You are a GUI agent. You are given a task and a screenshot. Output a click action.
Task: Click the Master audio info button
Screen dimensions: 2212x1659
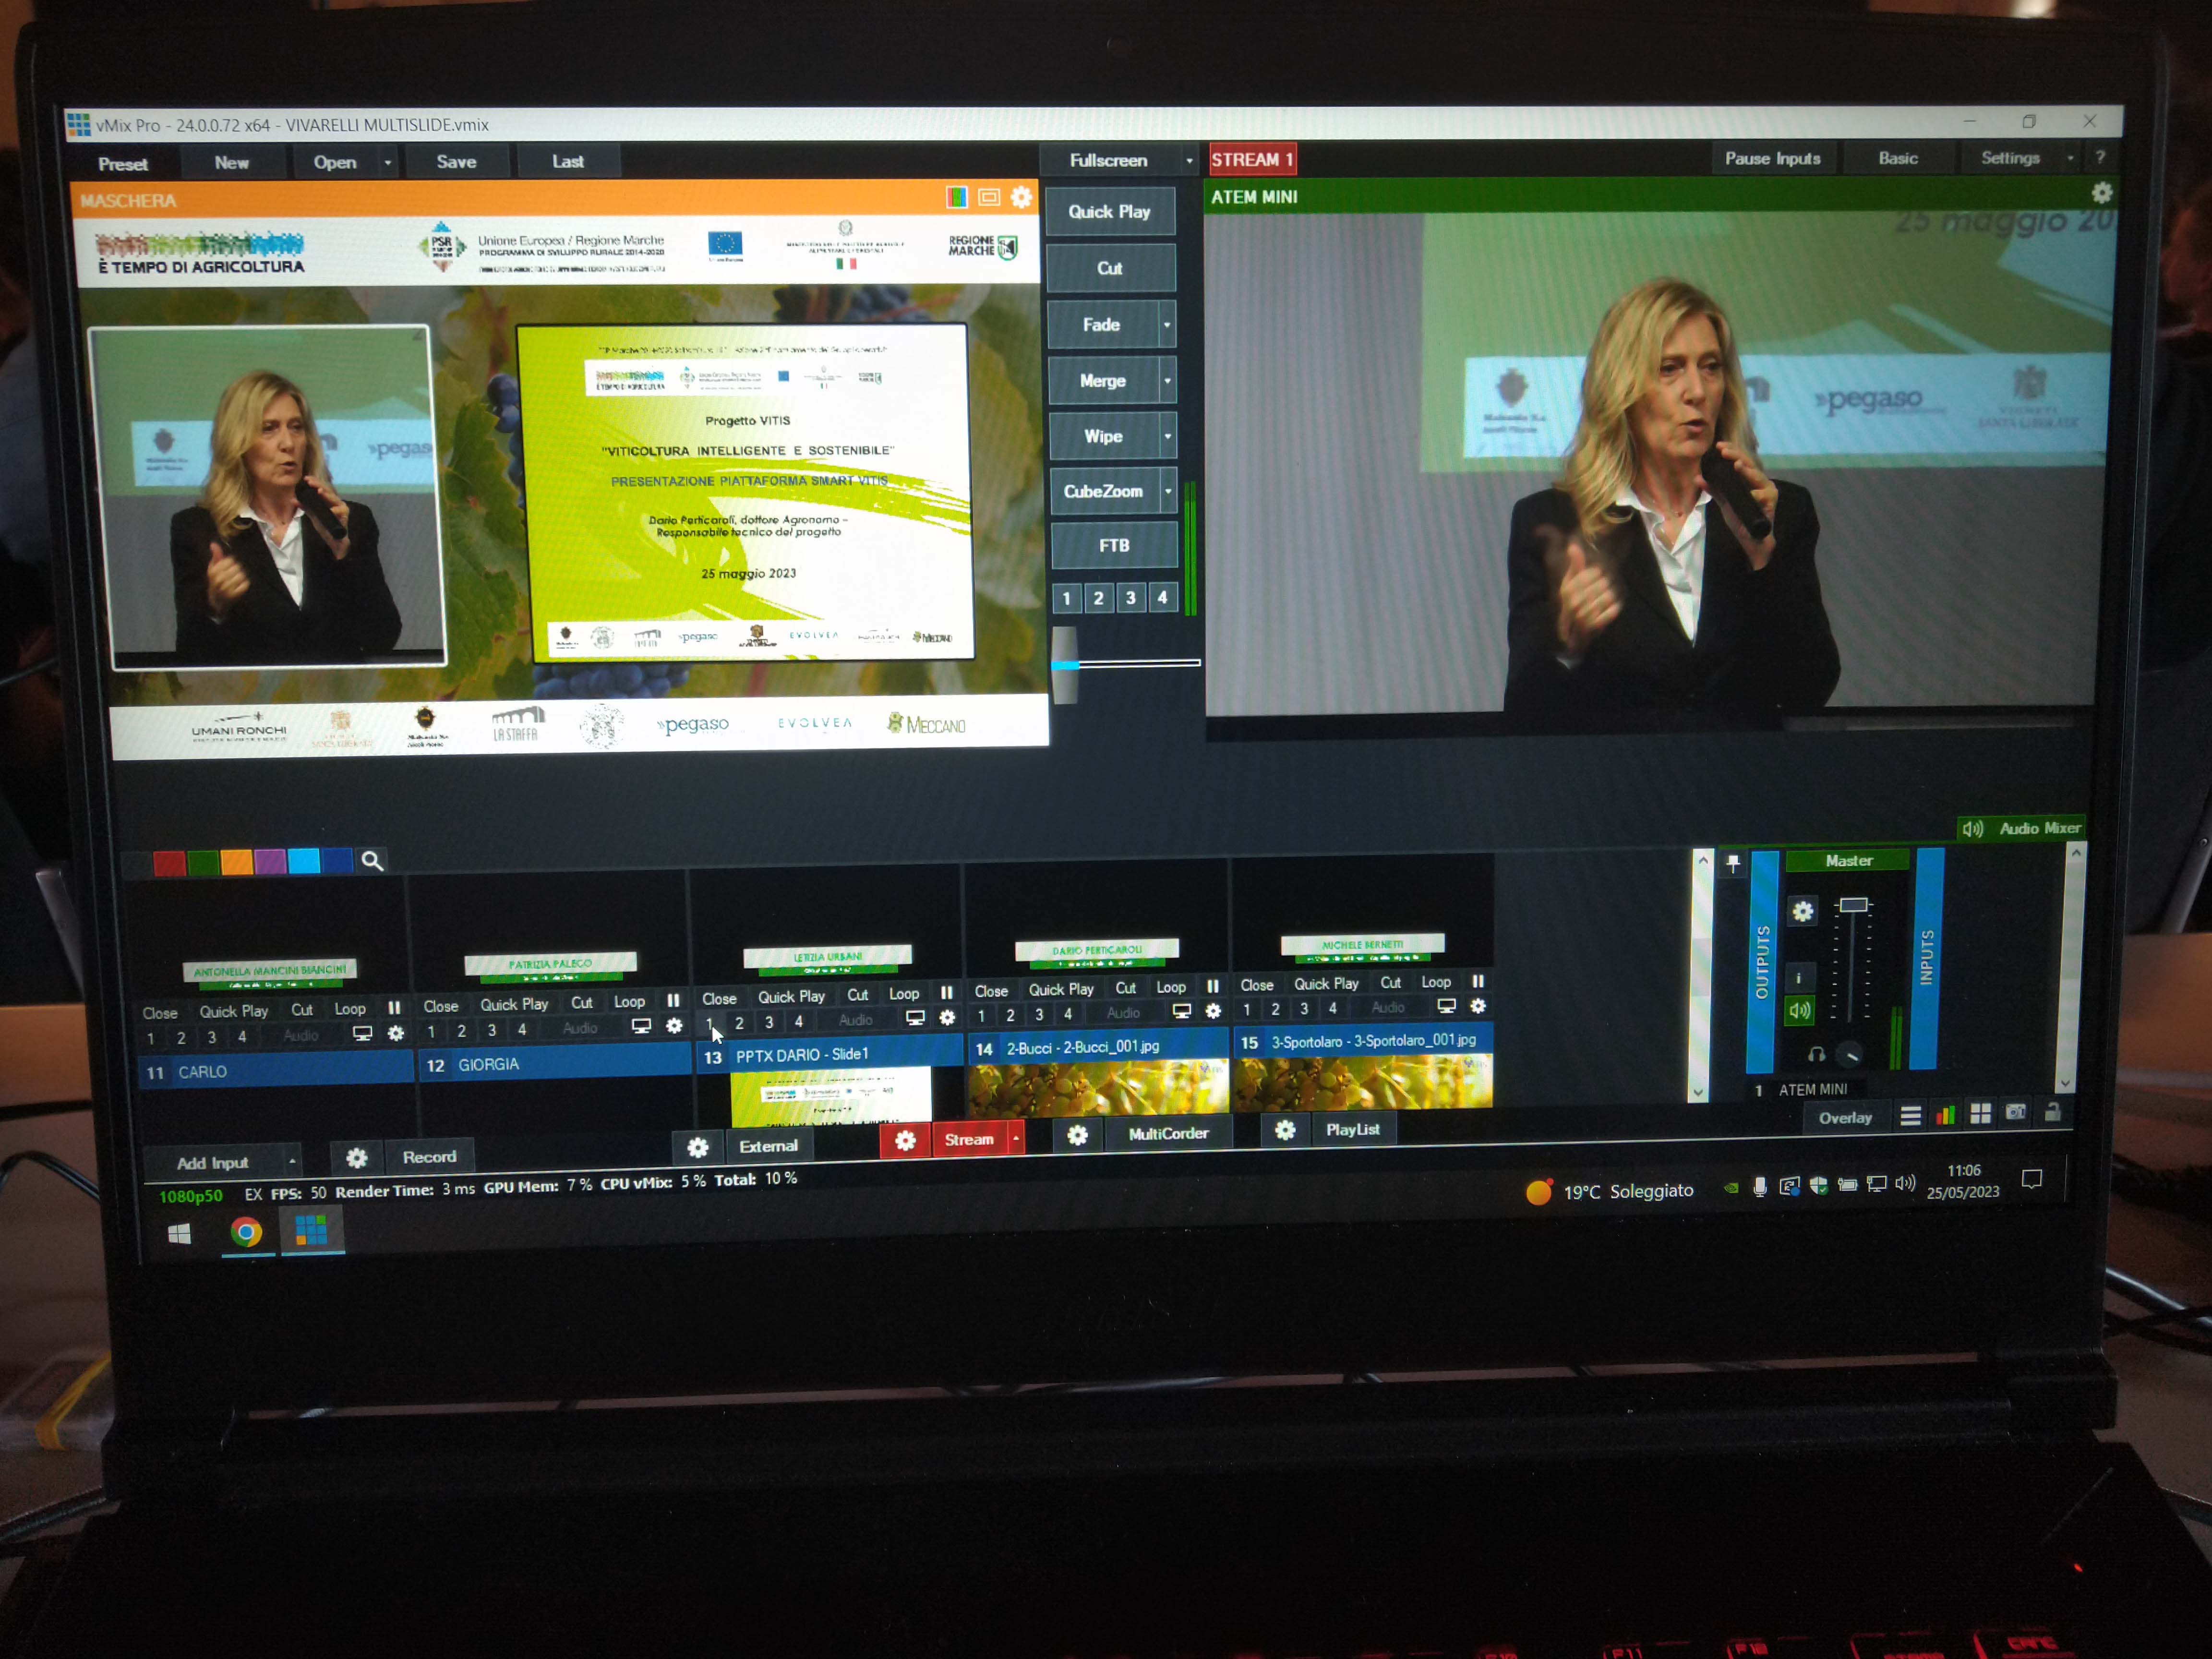pos(1799,977)
